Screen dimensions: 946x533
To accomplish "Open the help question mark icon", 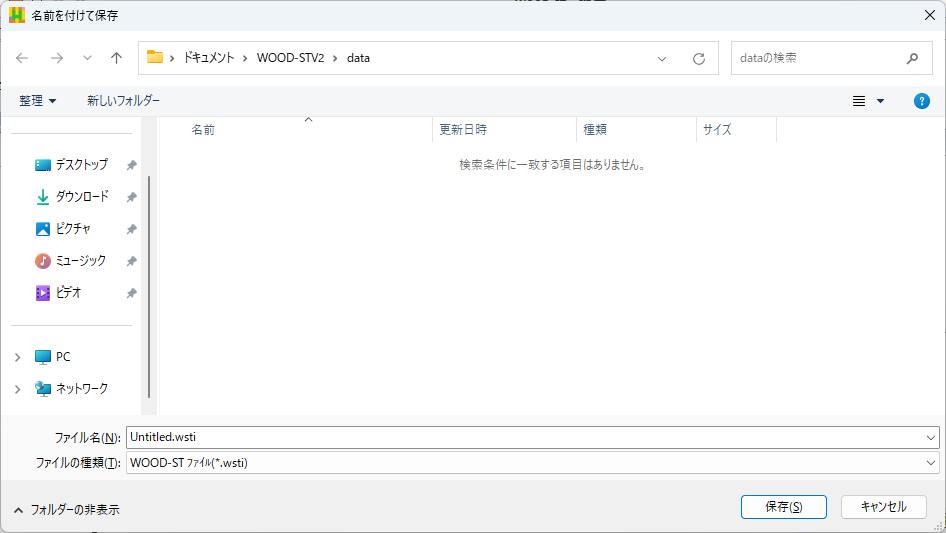I will click(x=922, y=101).
